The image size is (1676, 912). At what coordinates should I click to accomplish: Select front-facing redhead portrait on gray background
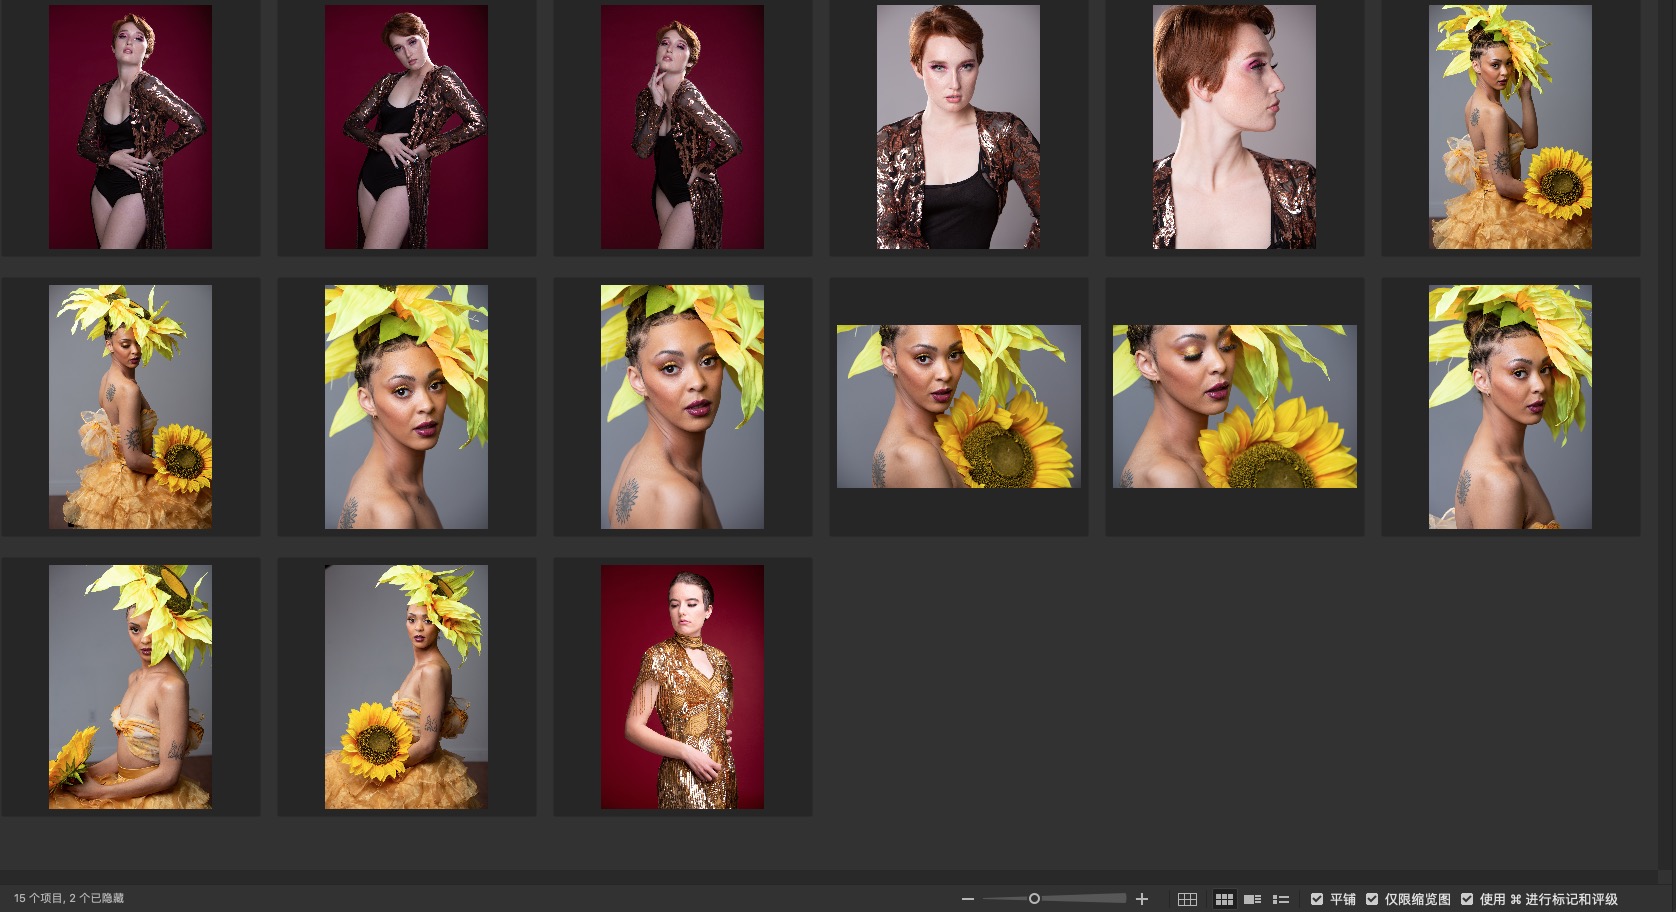tap(958, 127)
